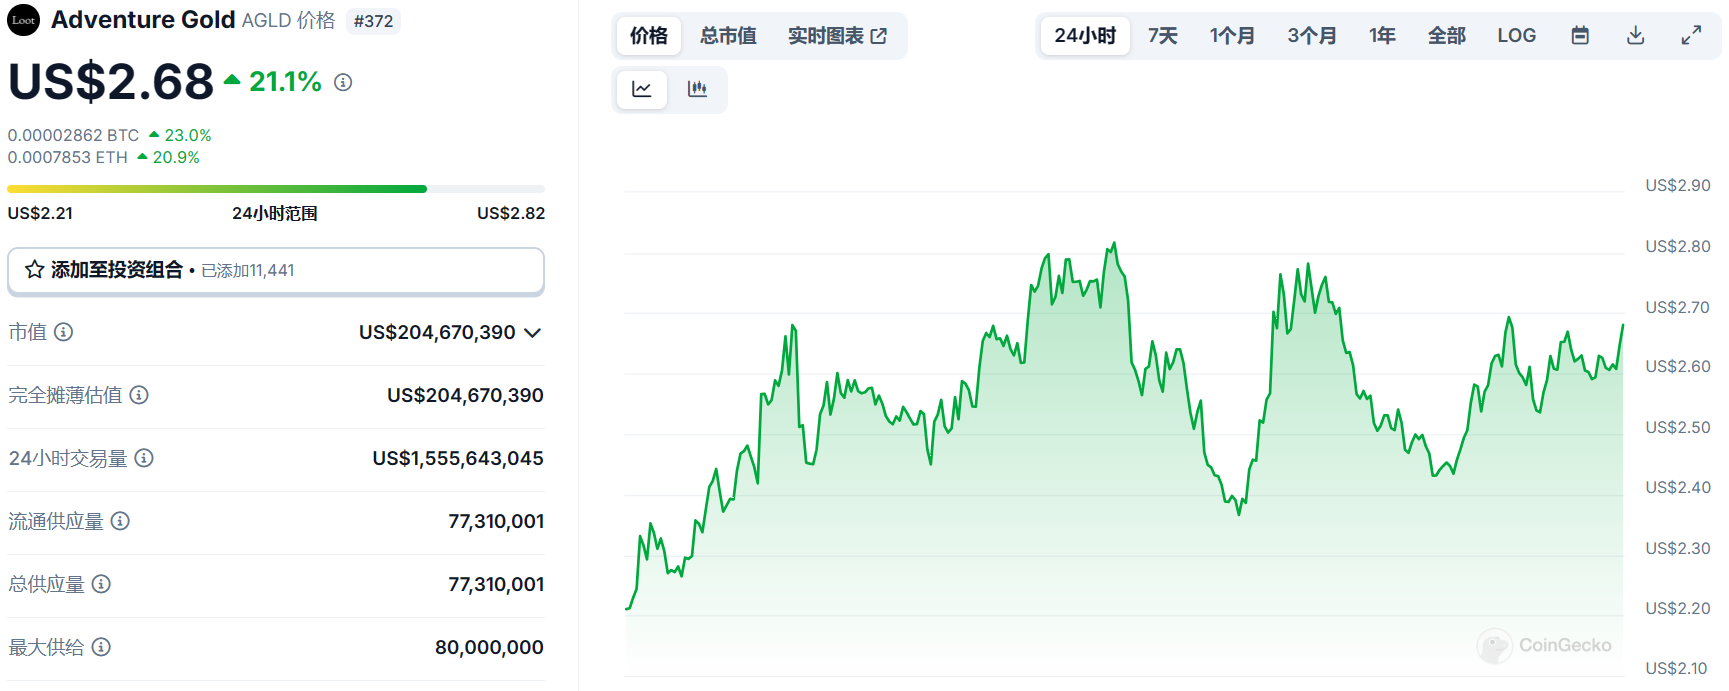The height and width of the screenshot is (691, 1729).
Task: Download chart data icon
Action: tap(1636, 36)
